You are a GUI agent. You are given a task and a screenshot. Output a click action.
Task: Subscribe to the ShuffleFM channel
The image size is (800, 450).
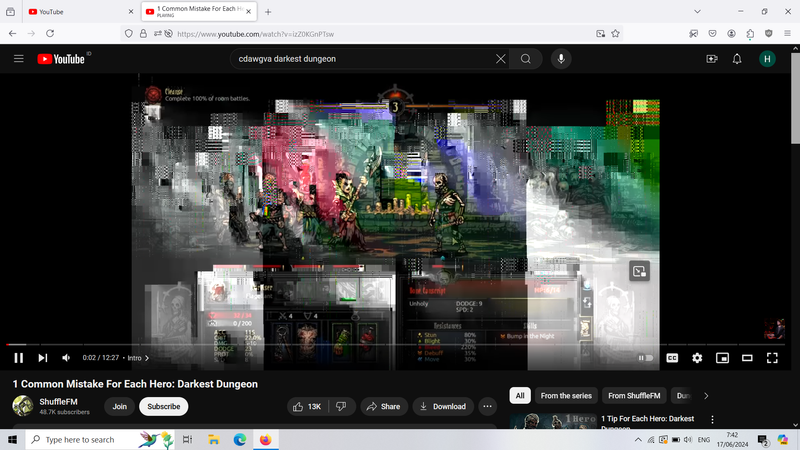pos(164,406)
